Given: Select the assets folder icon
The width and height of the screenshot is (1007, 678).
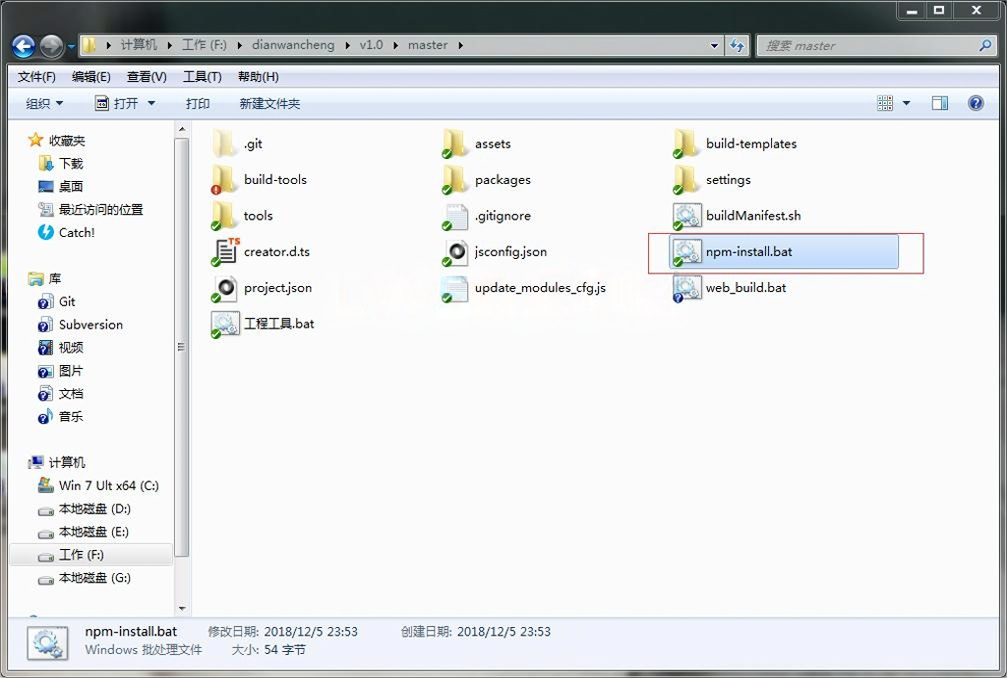Looking at the screenshot, I should click(455, 144).
